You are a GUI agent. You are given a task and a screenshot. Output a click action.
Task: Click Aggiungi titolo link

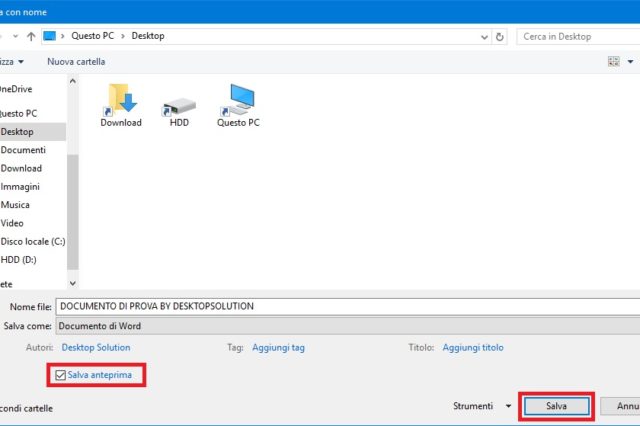(x=473, y=348)
